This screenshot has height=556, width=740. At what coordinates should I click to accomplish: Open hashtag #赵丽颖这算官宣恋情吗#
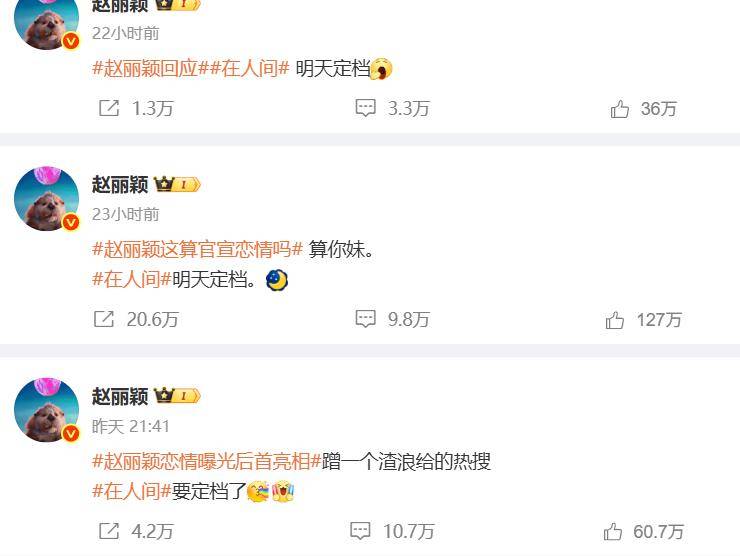tap(197, 249)
